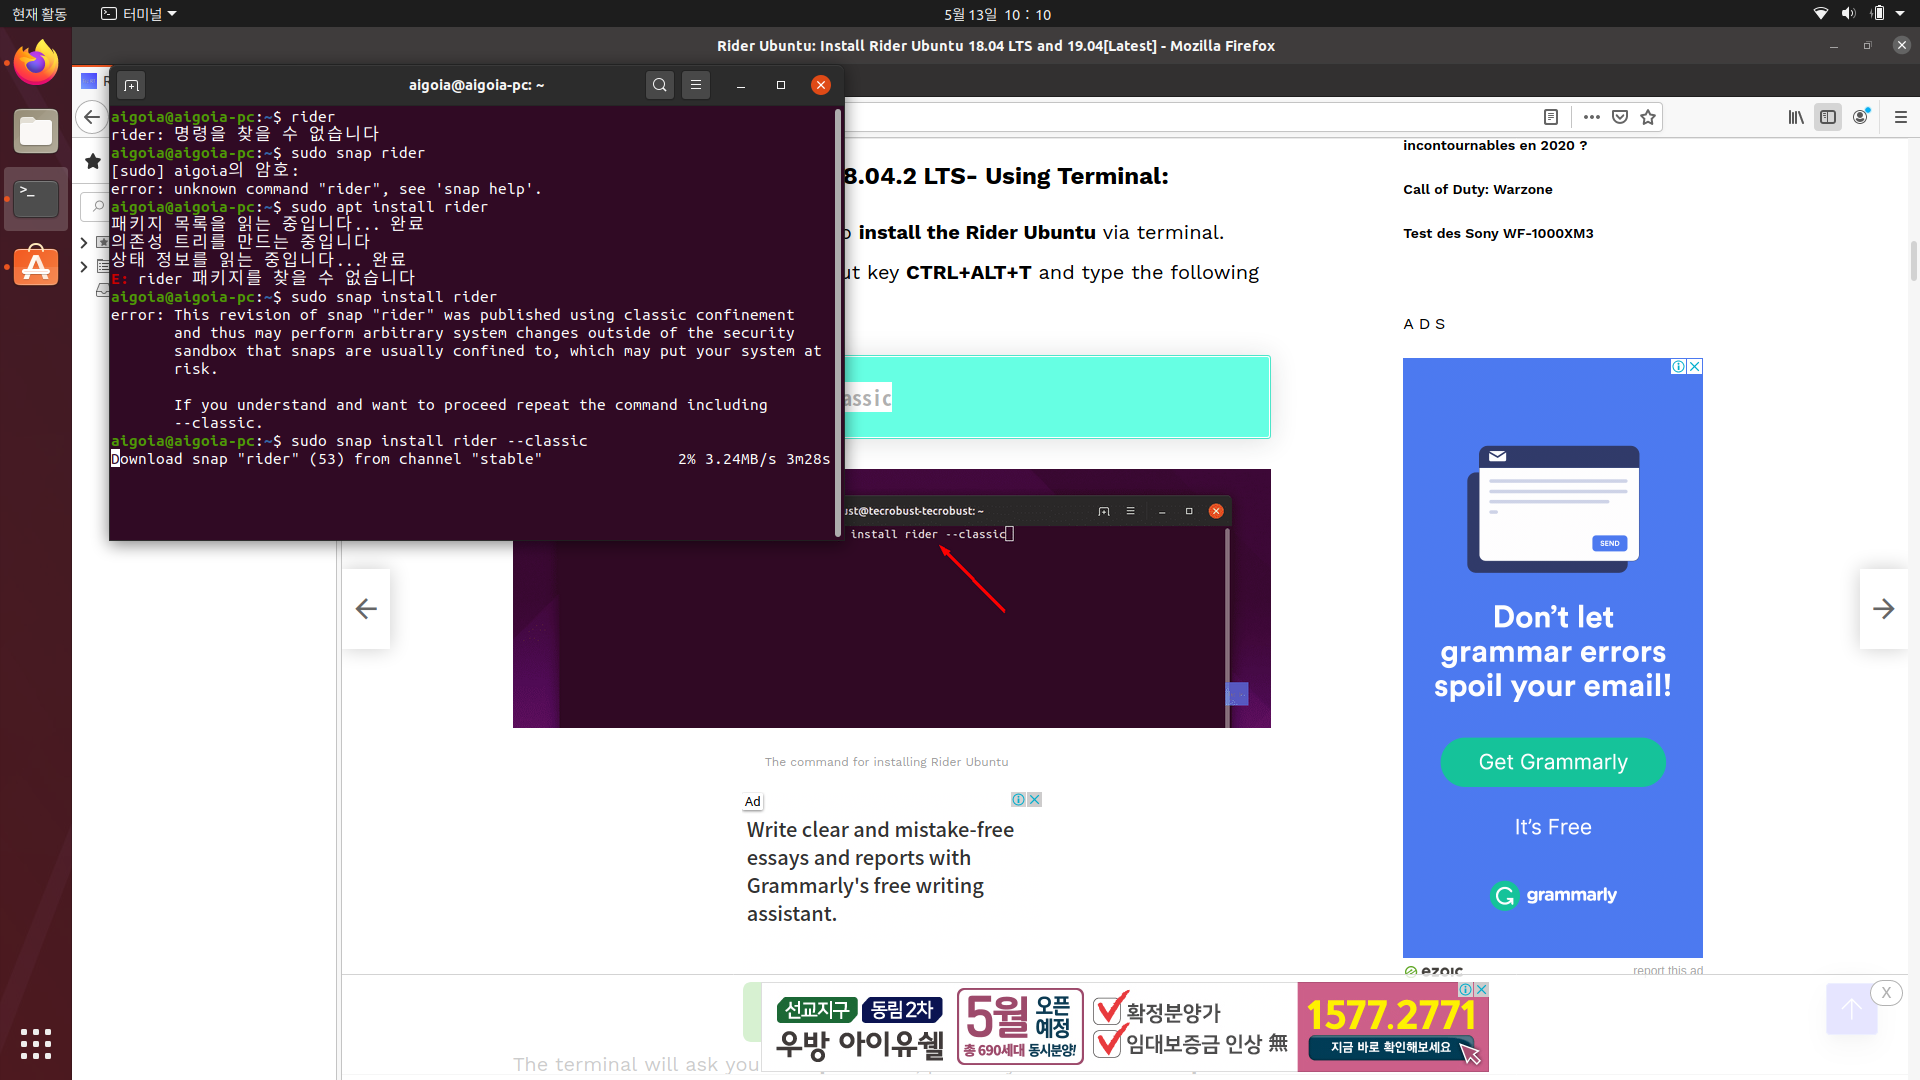
Task: Save page to Pocket
Action: coord(1620,117)
